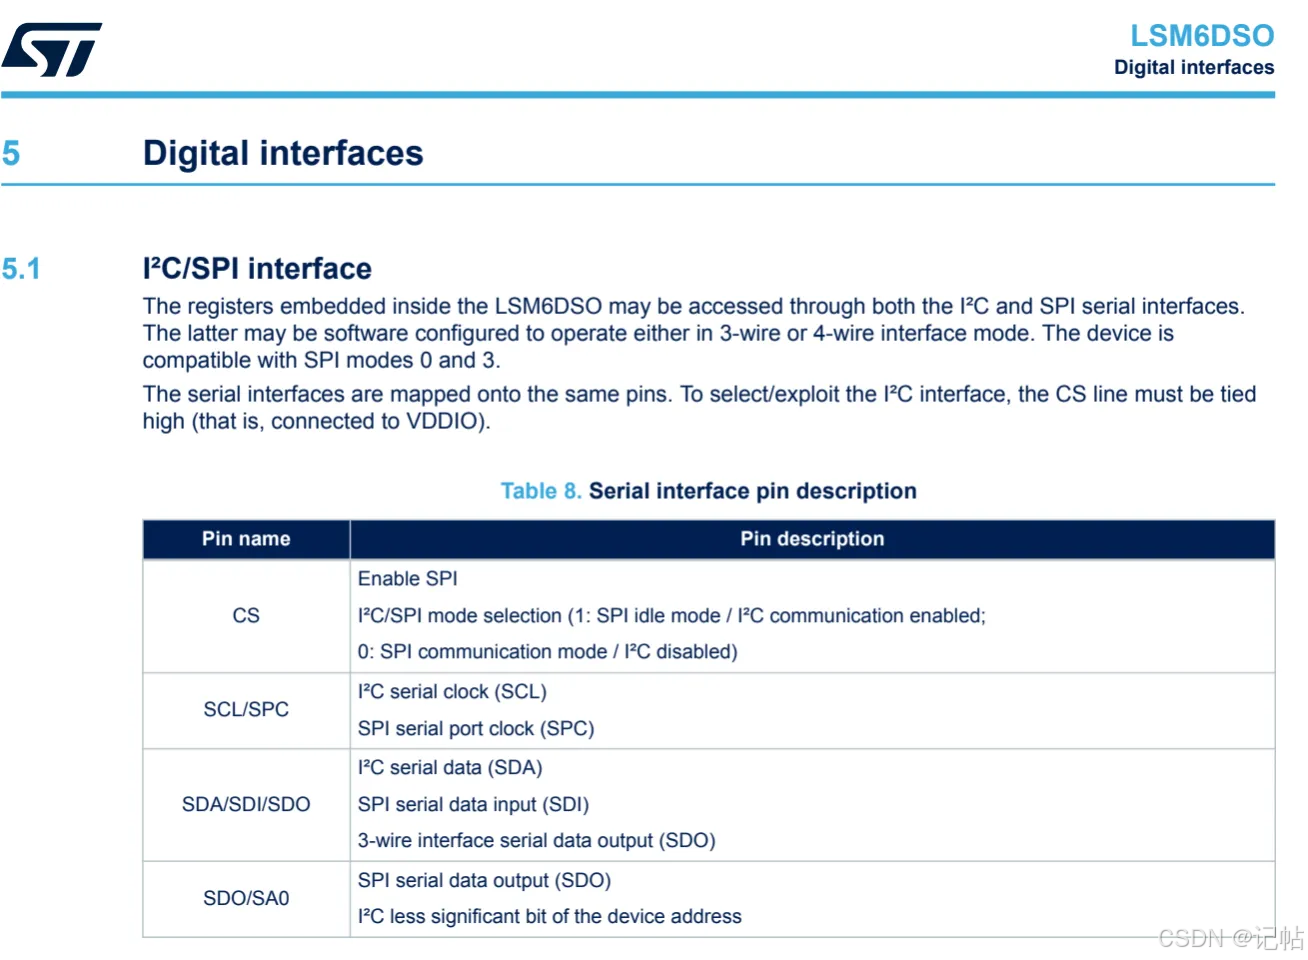Click the 'Pin name' column header
1308x960 pixels.
pyautogui.click(x=246, y=539)
